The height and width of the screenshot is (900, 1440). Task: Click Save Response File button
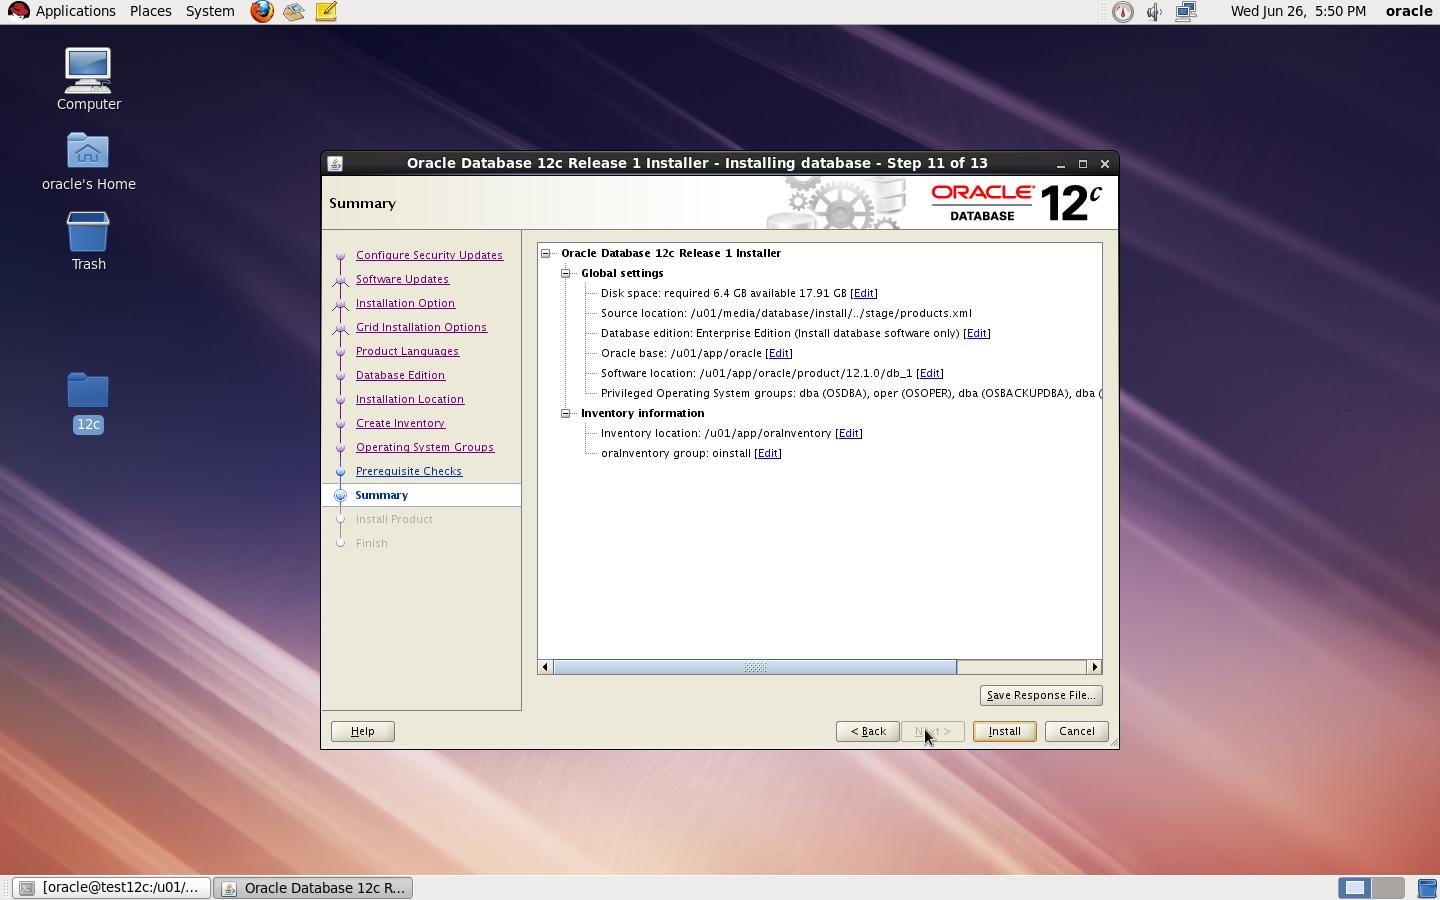[1040, 695]
